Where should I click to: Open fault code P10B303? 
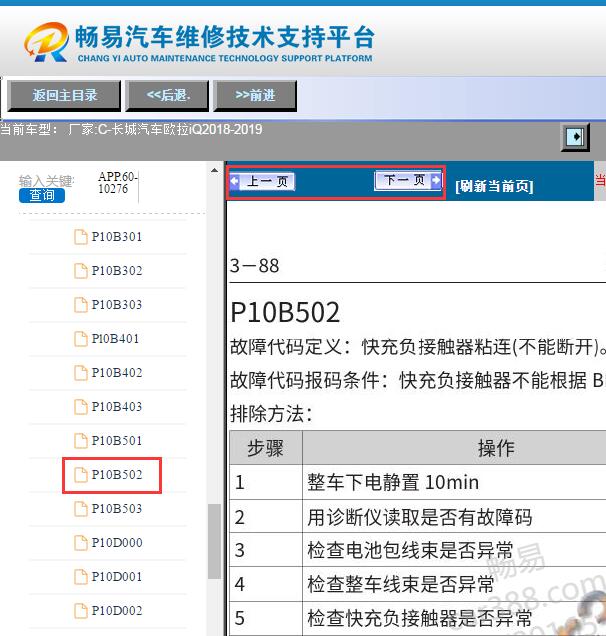point(117,305)
